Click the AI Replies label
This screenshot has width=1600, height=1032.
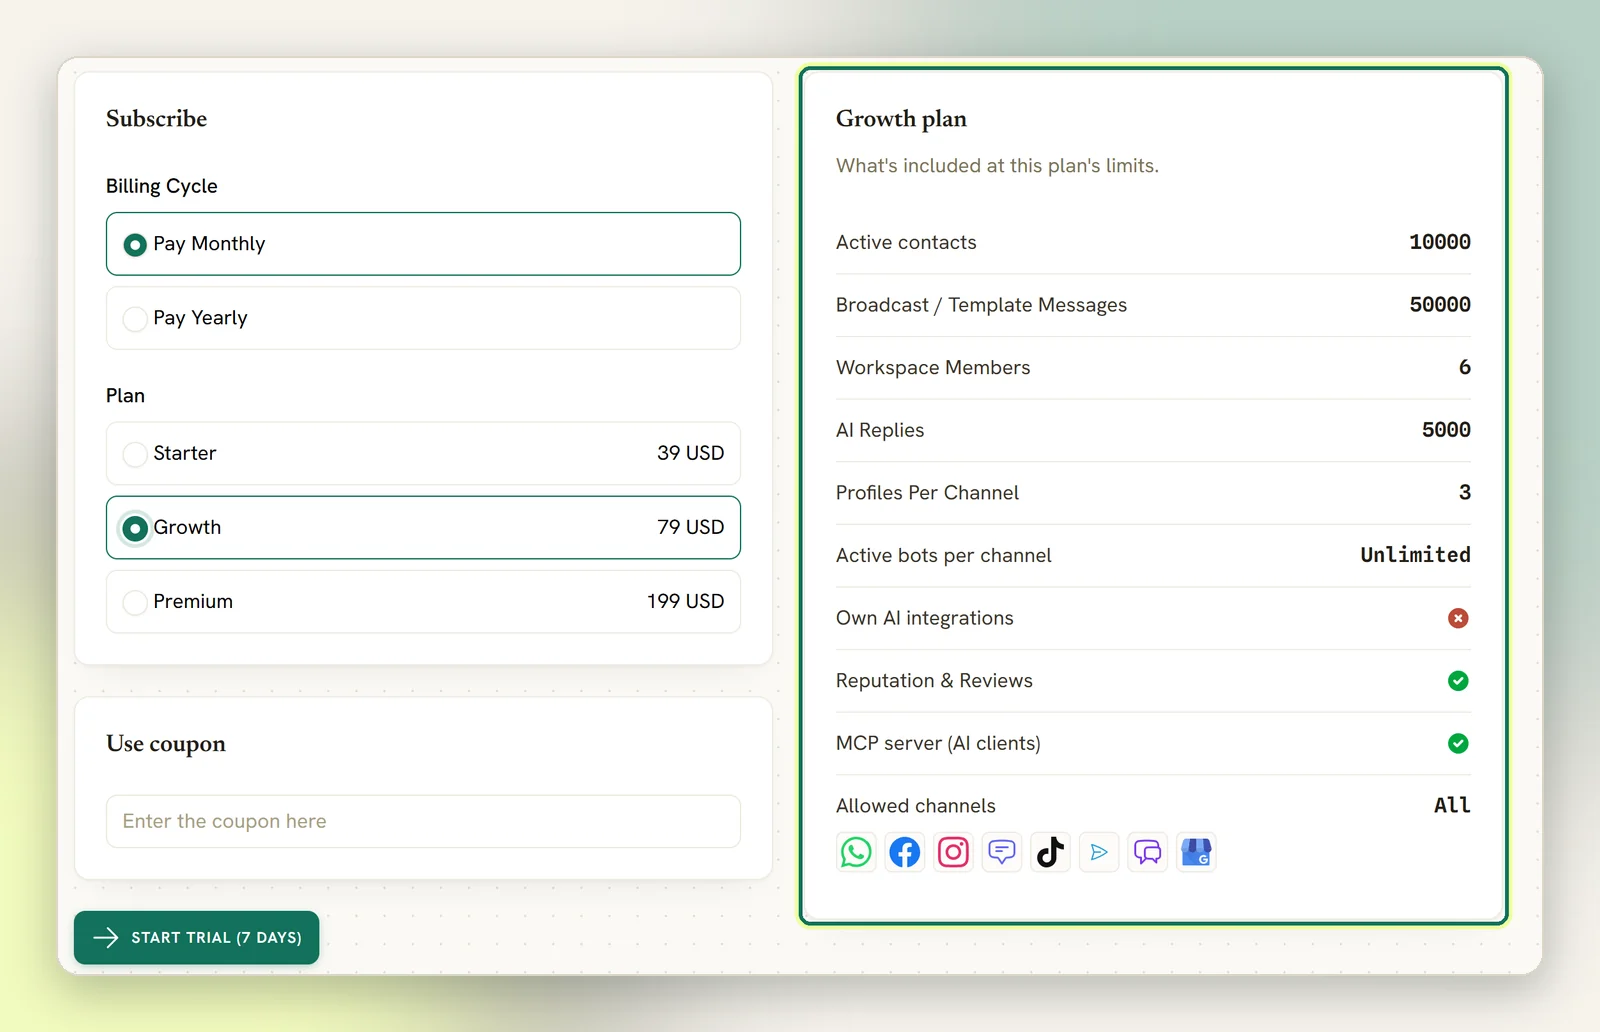pyautogui.click(x=880, y=430)
